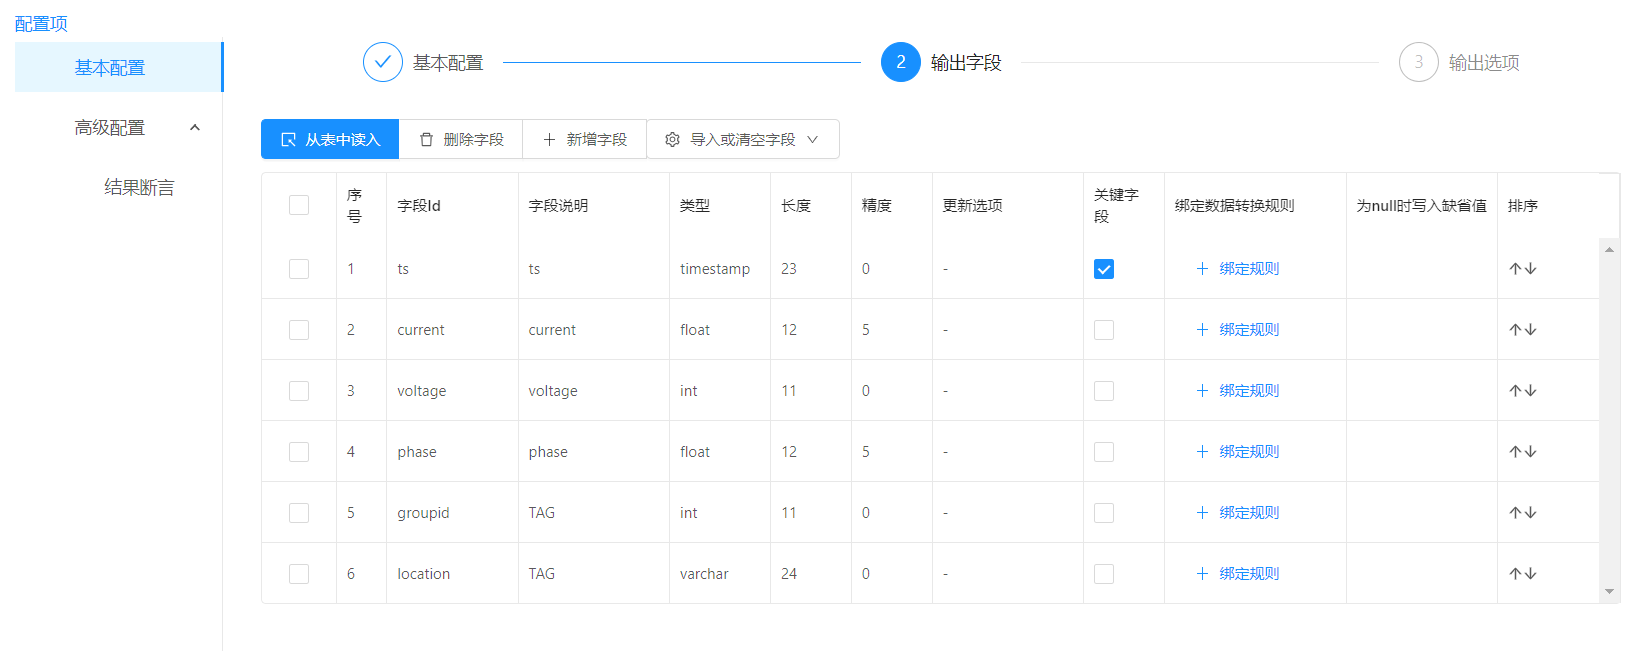This screenshot has width=1640, height=651.
Task: Click the 从表中读入 import icon
Action: click(289, 140)
